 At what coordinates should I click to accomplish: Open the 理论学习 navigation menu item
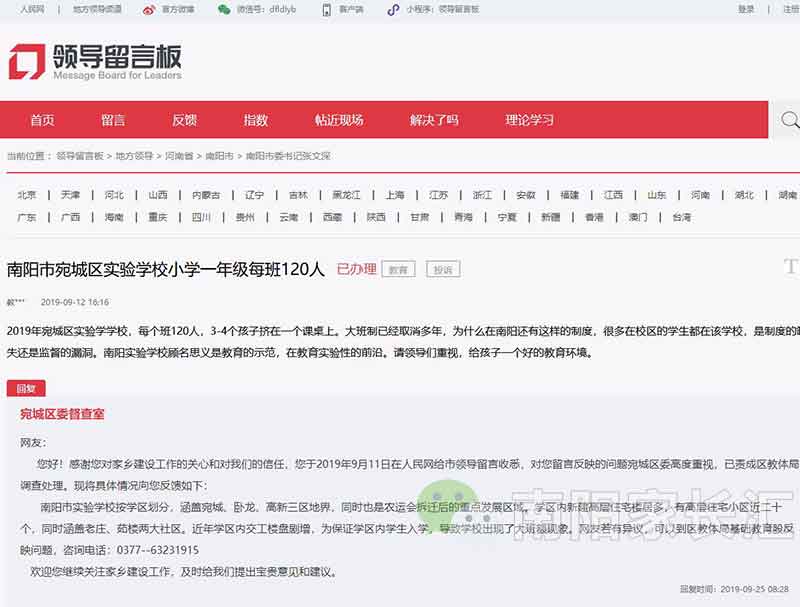pos(531,119)
